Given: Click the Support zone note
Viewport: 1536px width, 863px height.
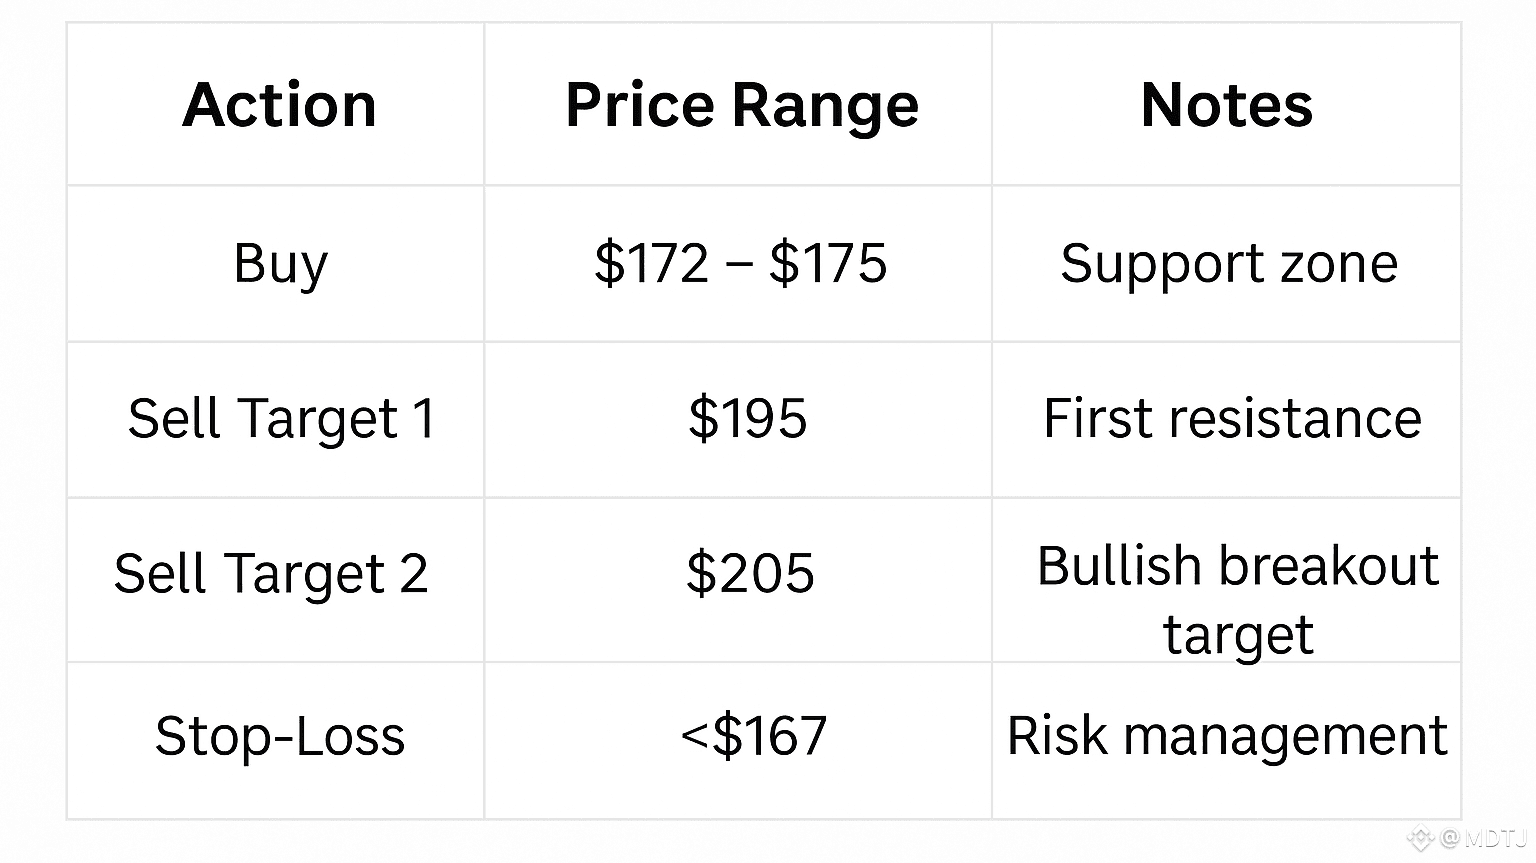Looking at the screenshot, I should pos(1228,264).
